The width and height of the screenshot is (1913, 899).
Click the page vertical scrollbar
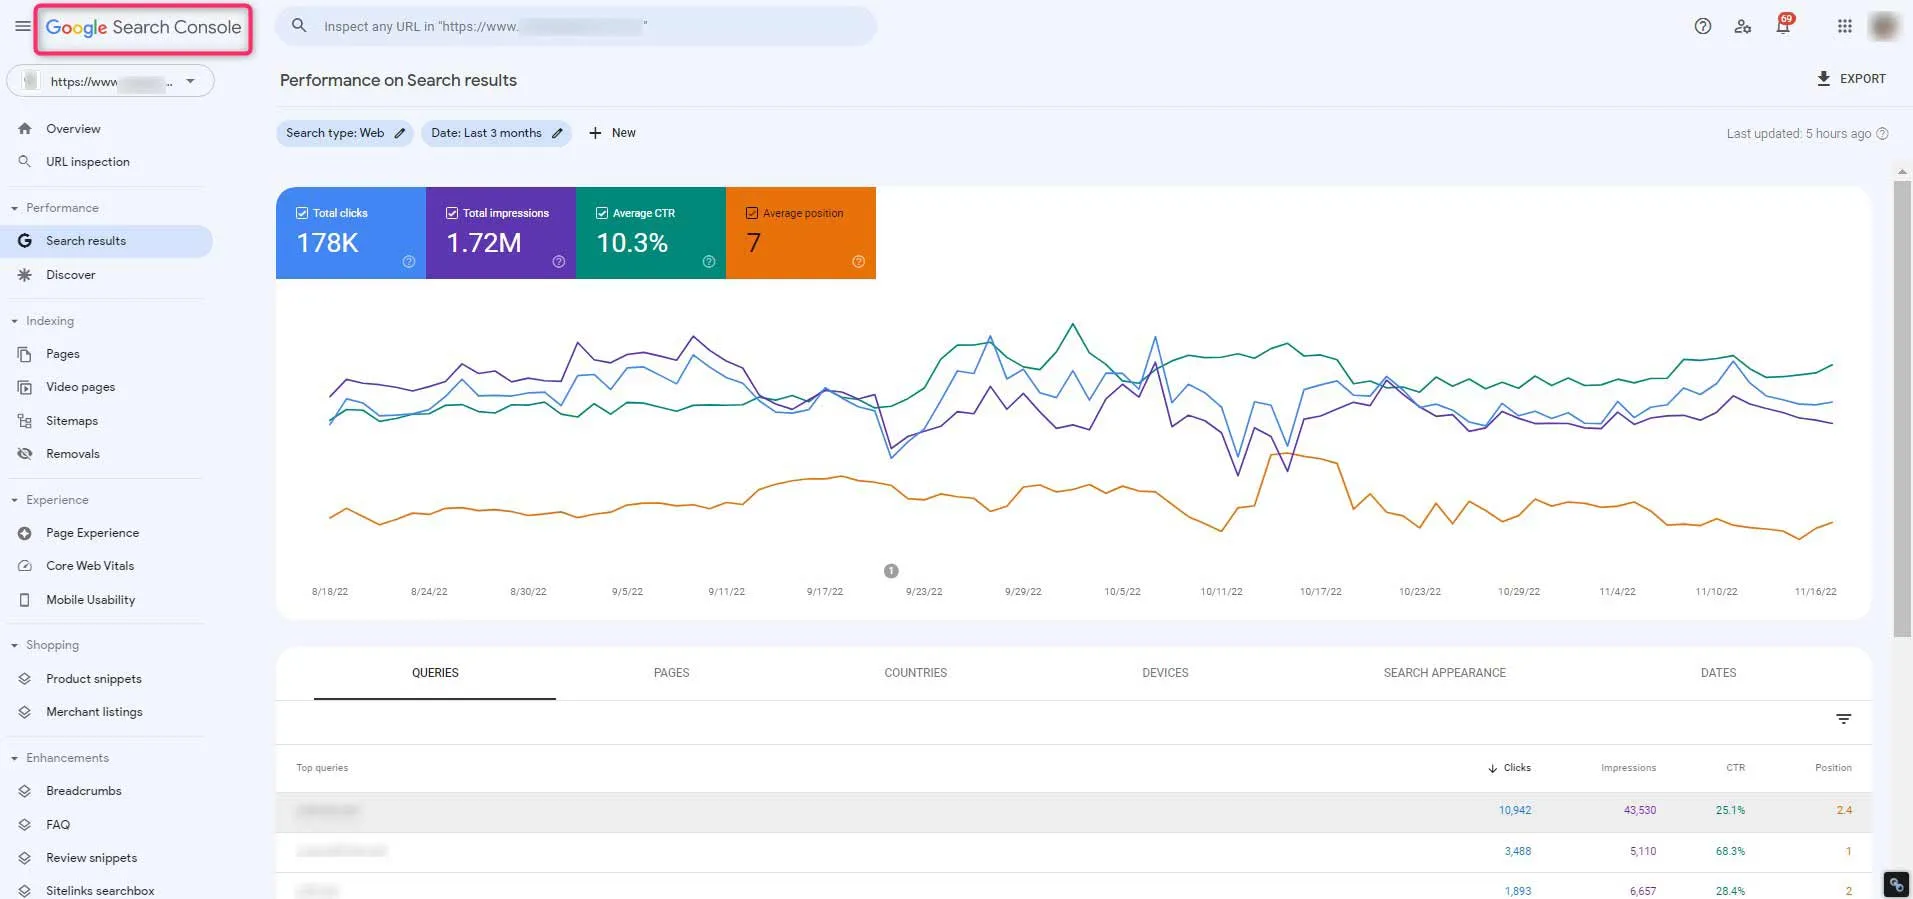coord(1902,408)
